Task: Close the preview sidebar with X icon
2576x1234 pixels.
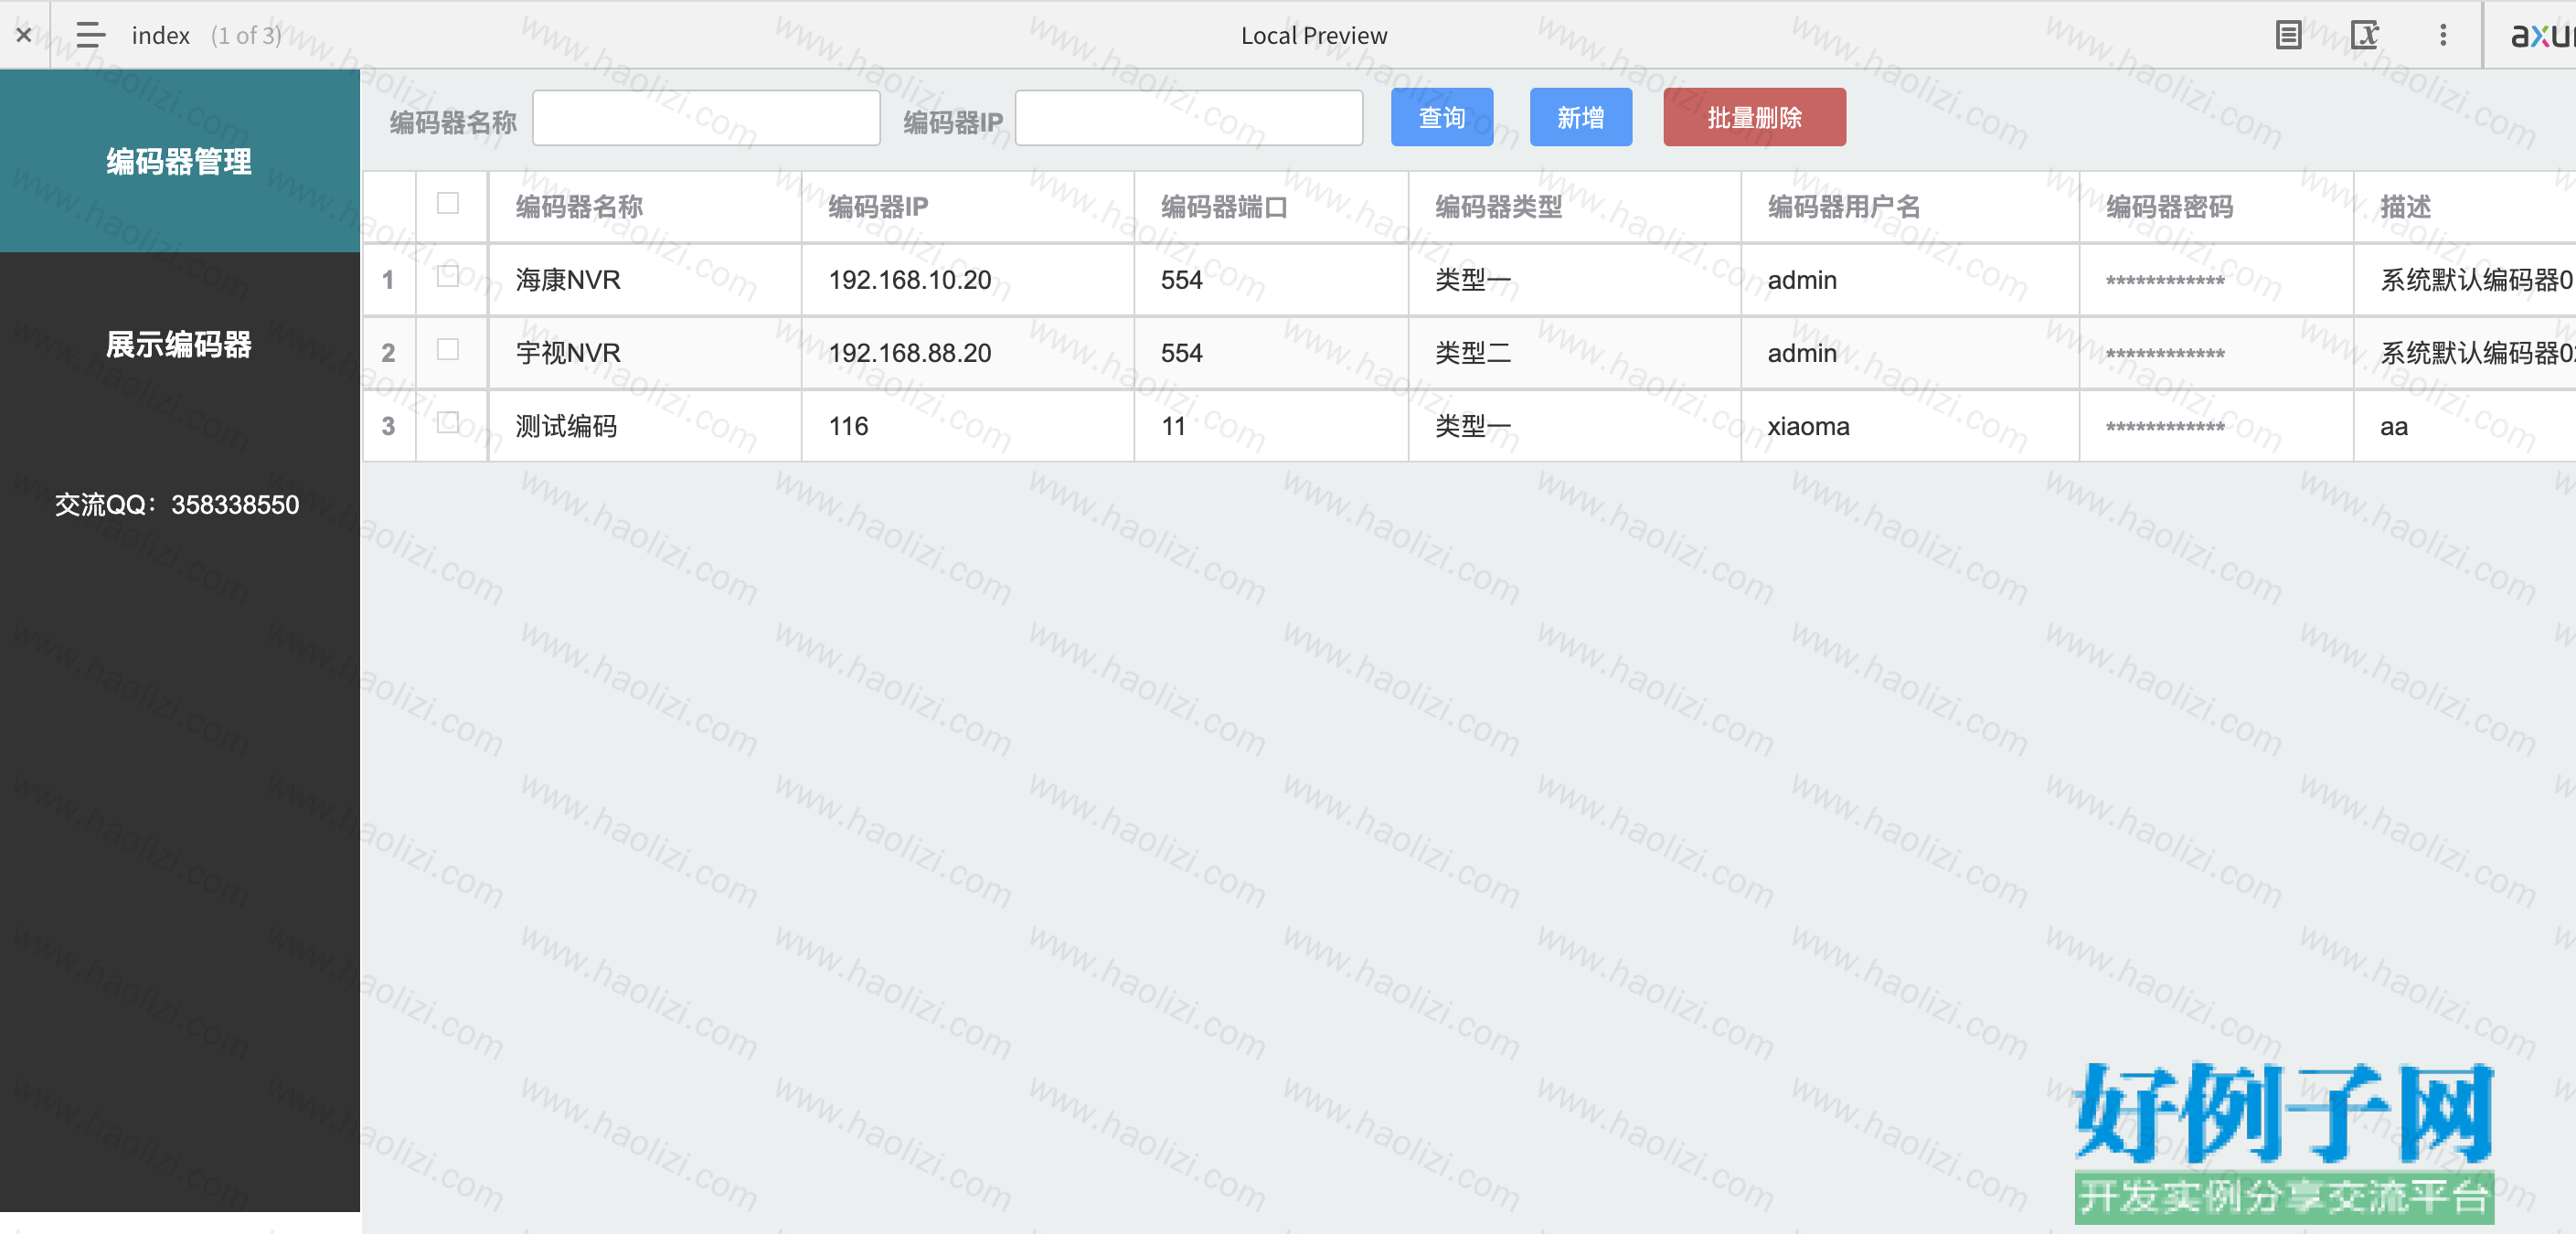Action: click(24, 35)
